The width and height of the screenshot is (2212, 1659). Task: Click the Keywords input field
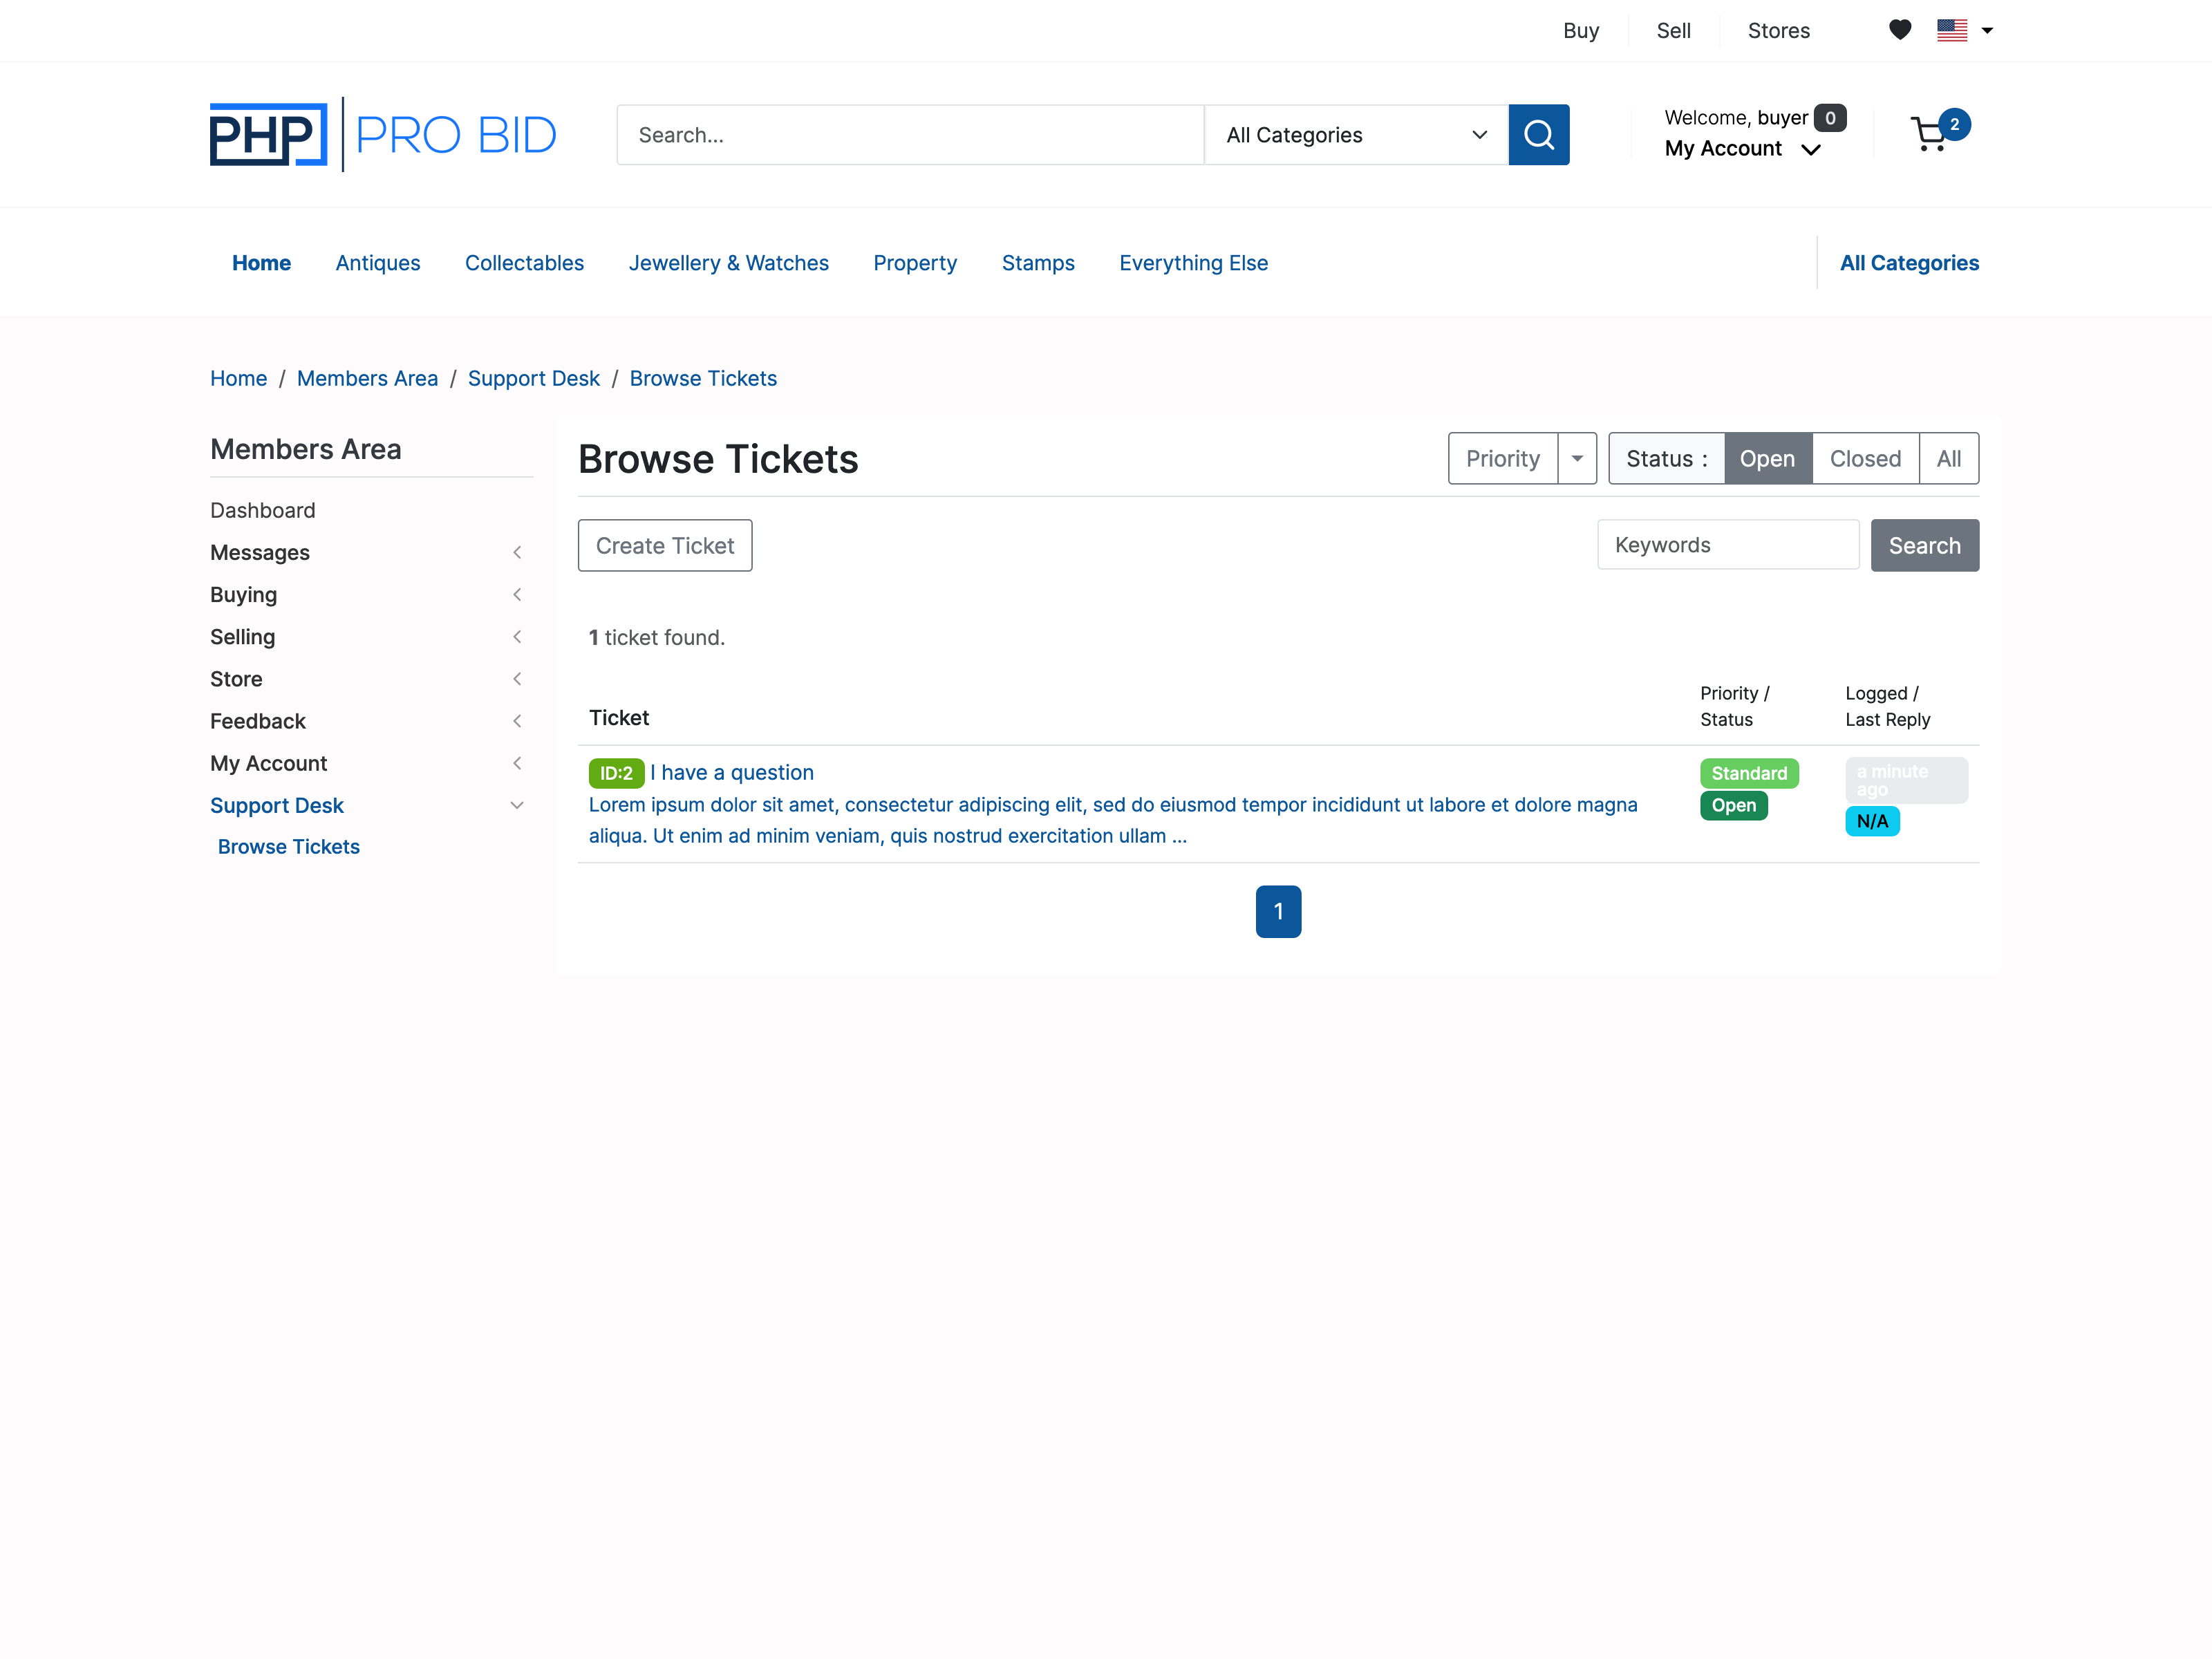pos(1727,545)
